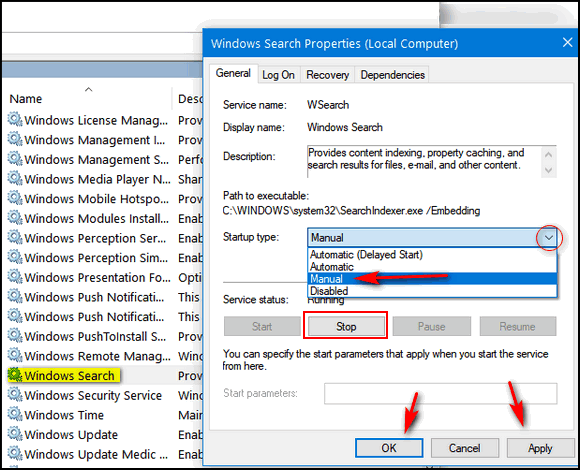The height and width of the screenshot is (470, 580).
Task: Click the WSearch service name value
Action: (328, 105)
